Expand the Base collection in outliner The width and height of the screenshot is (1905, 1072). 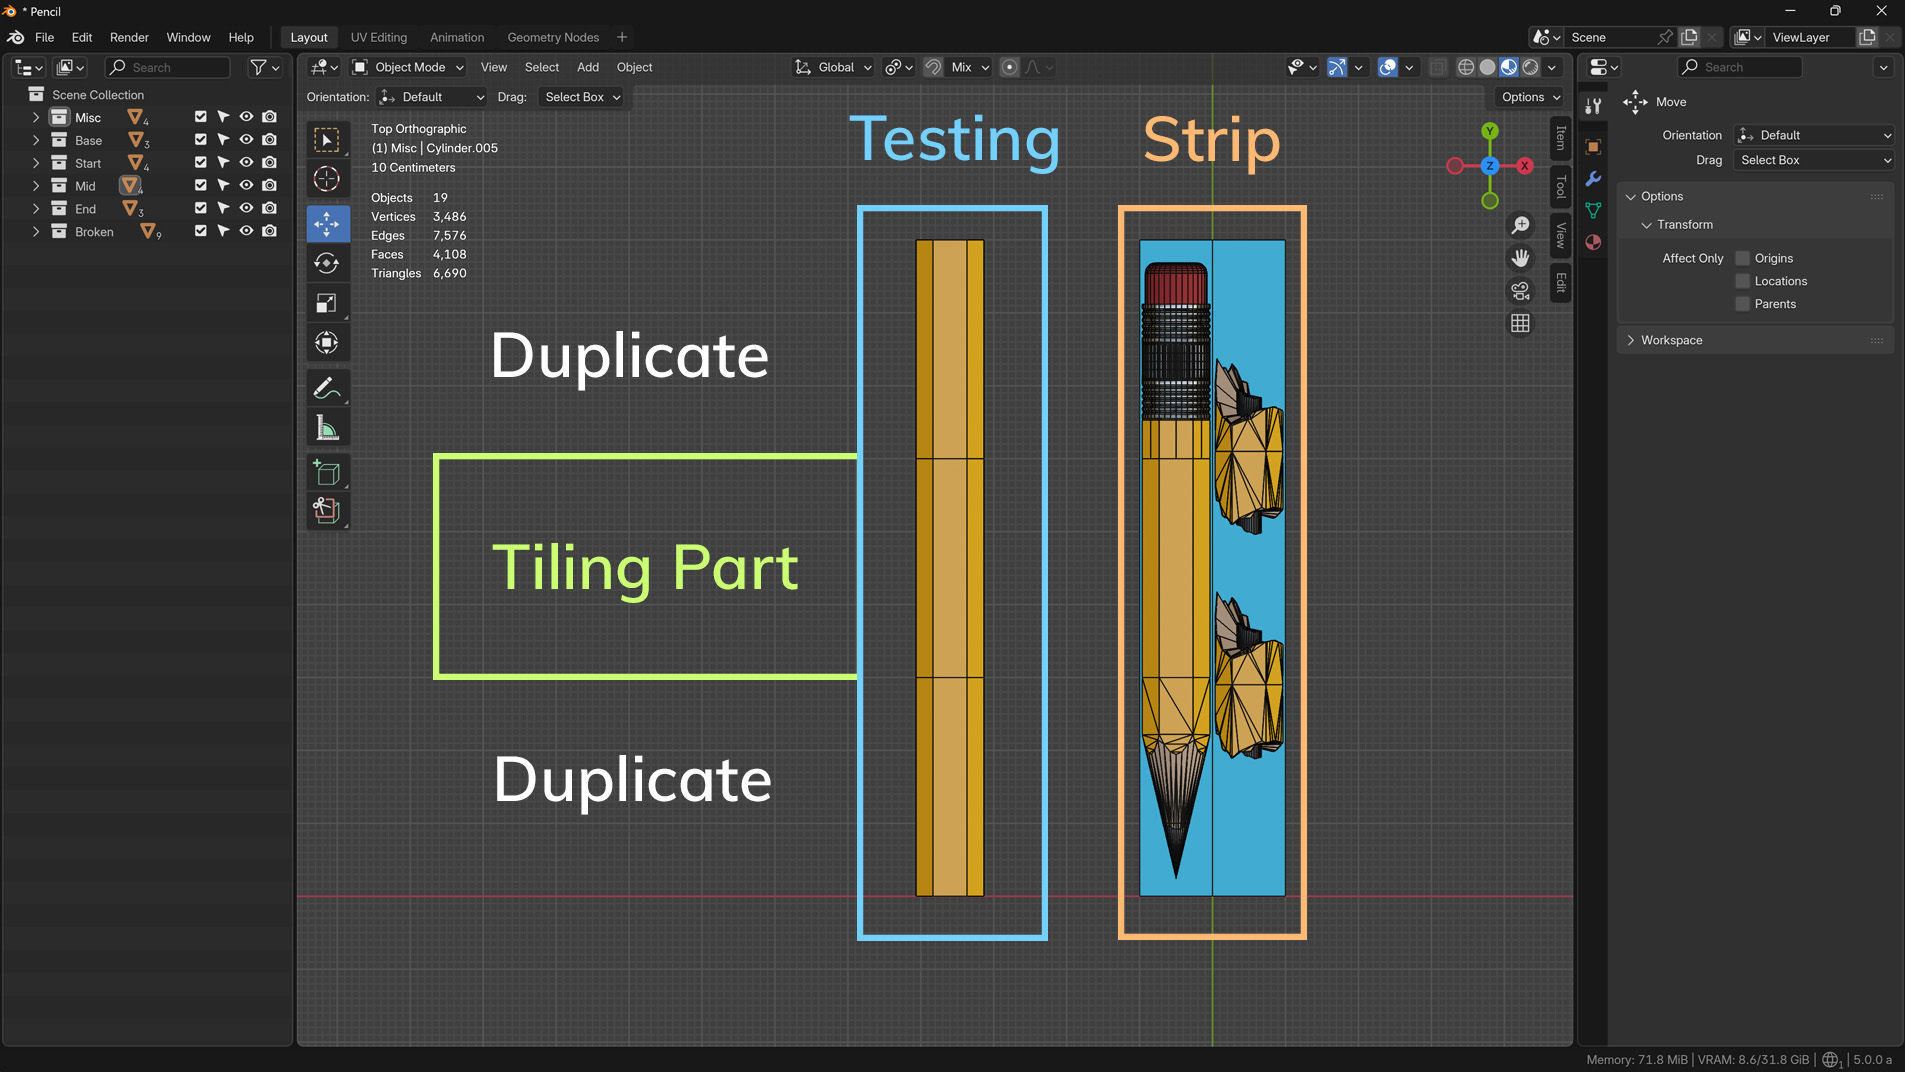tap(36, 141)
